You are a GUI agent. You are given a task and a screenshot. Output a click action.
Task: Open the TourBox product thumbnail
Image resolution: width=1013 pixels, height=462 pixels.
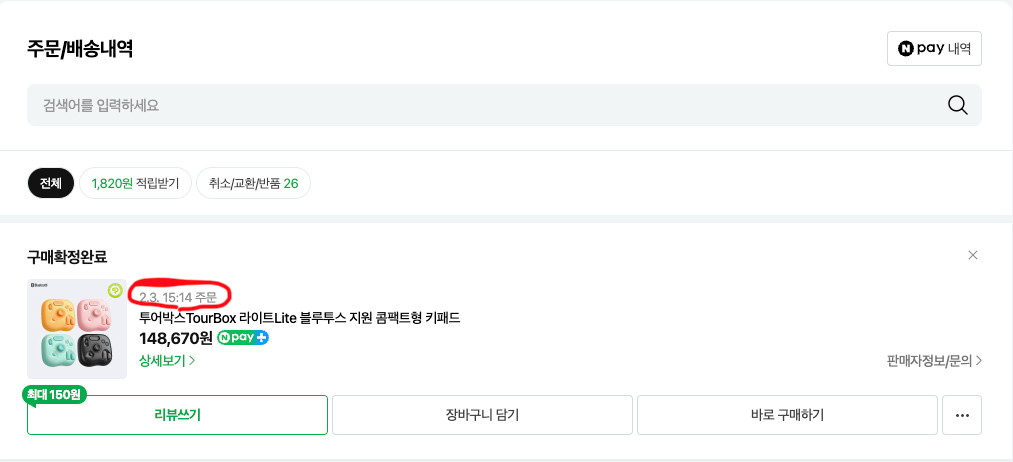(x=77, y=329)
